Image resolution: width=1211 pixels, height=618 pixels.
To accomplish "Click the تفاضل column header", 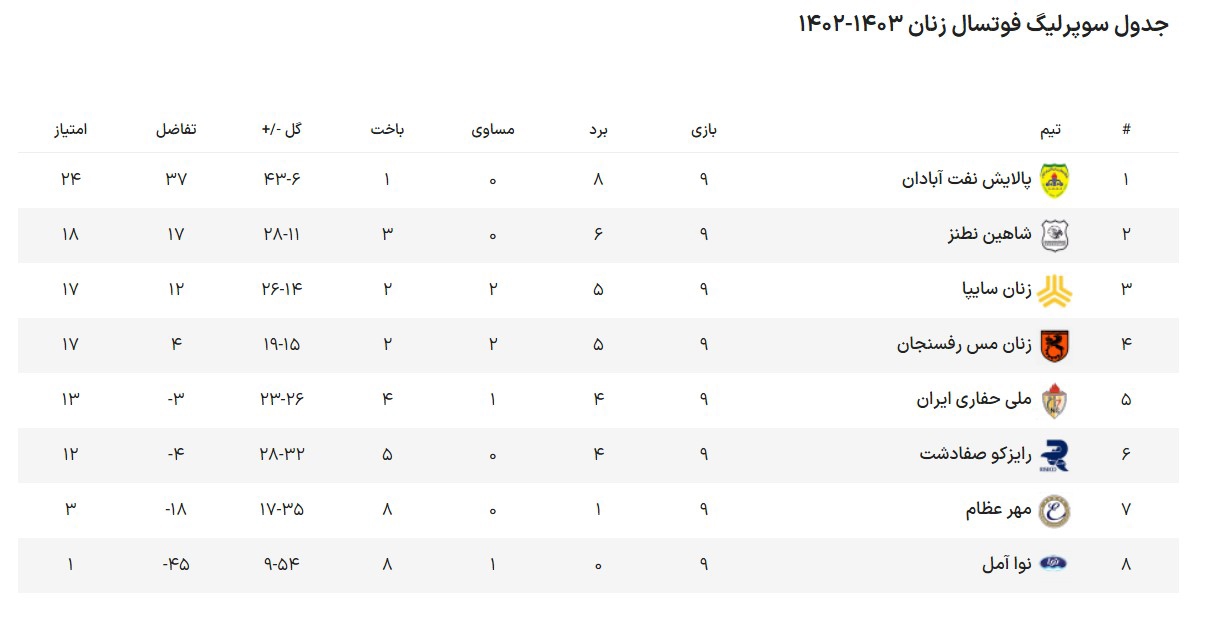I will pyautogui.click(x=176, y=130).
